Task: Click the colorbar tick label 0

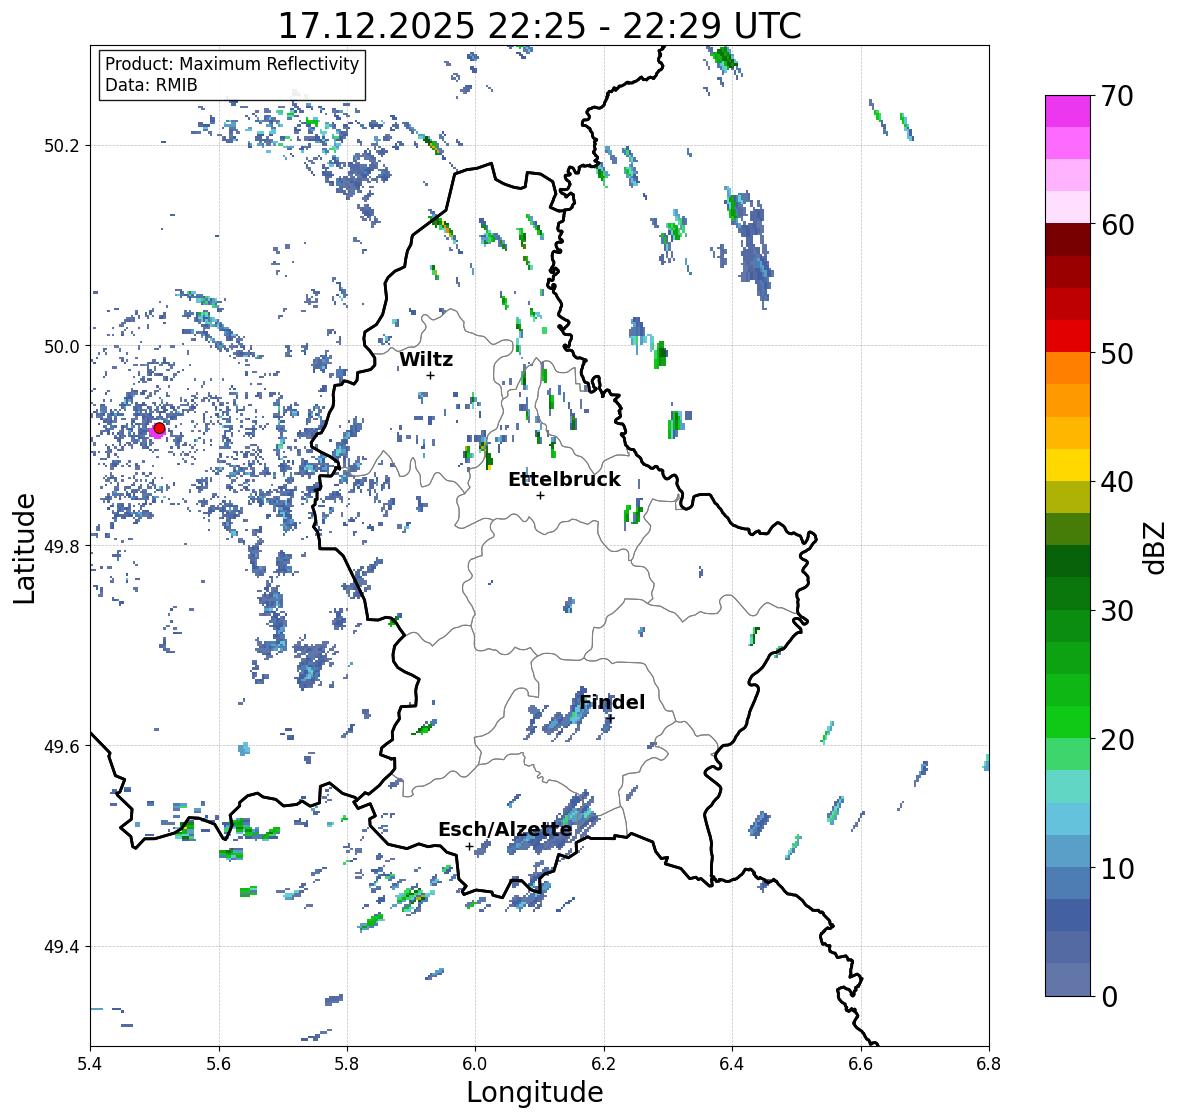Action: pyautogui.click(x=1109, y=997)
